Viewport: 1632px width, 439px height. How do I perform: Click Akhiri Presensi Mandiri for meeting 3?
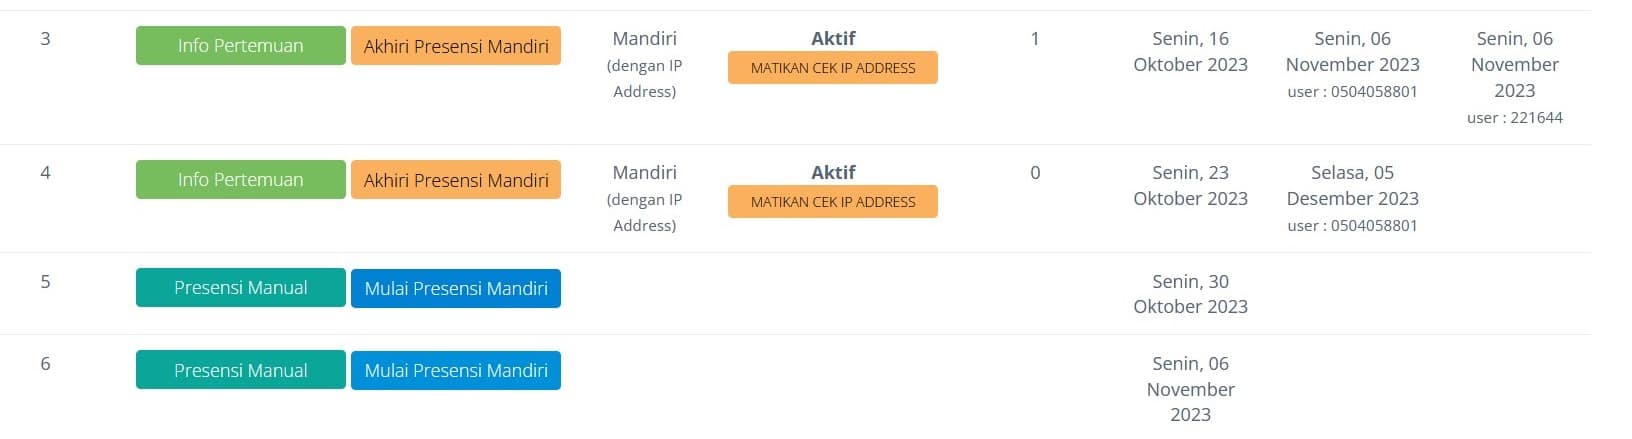[x=455, y=46]
